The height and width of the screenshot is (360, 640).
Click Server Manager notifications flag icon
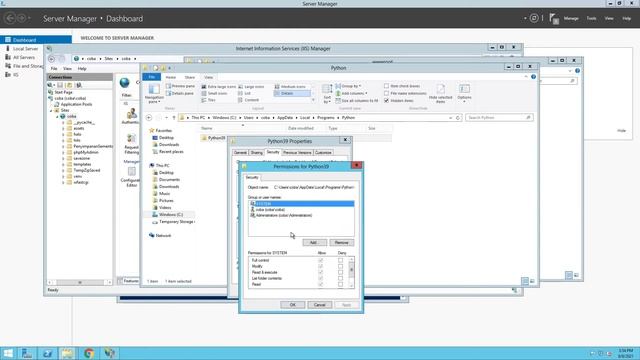[554, 18]
